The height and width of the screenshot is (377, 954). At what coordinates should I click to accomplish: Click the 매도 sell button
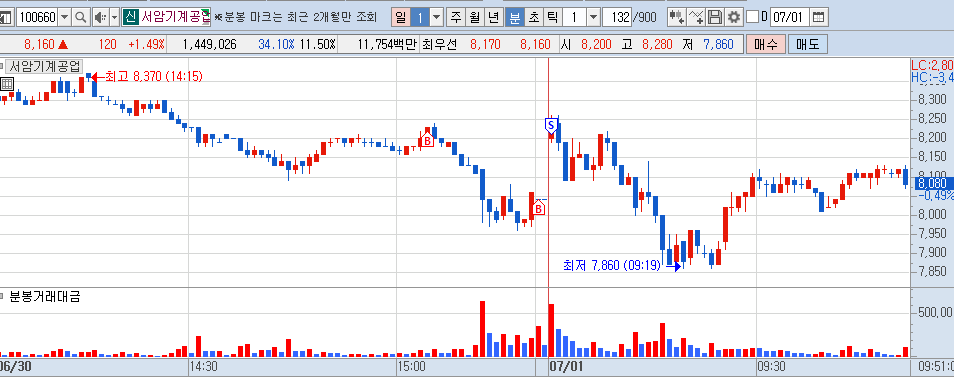807,44
